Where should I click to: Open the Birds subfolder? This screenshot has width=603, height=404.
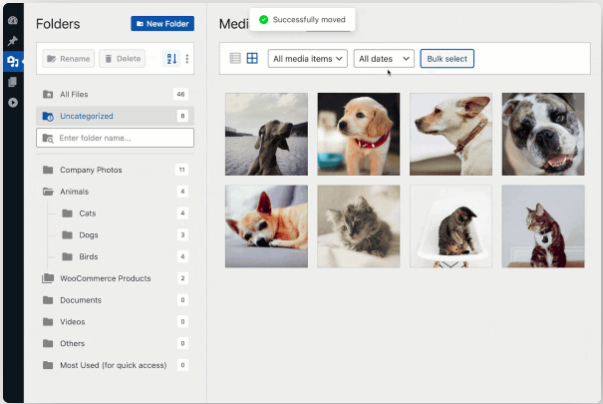123,256
